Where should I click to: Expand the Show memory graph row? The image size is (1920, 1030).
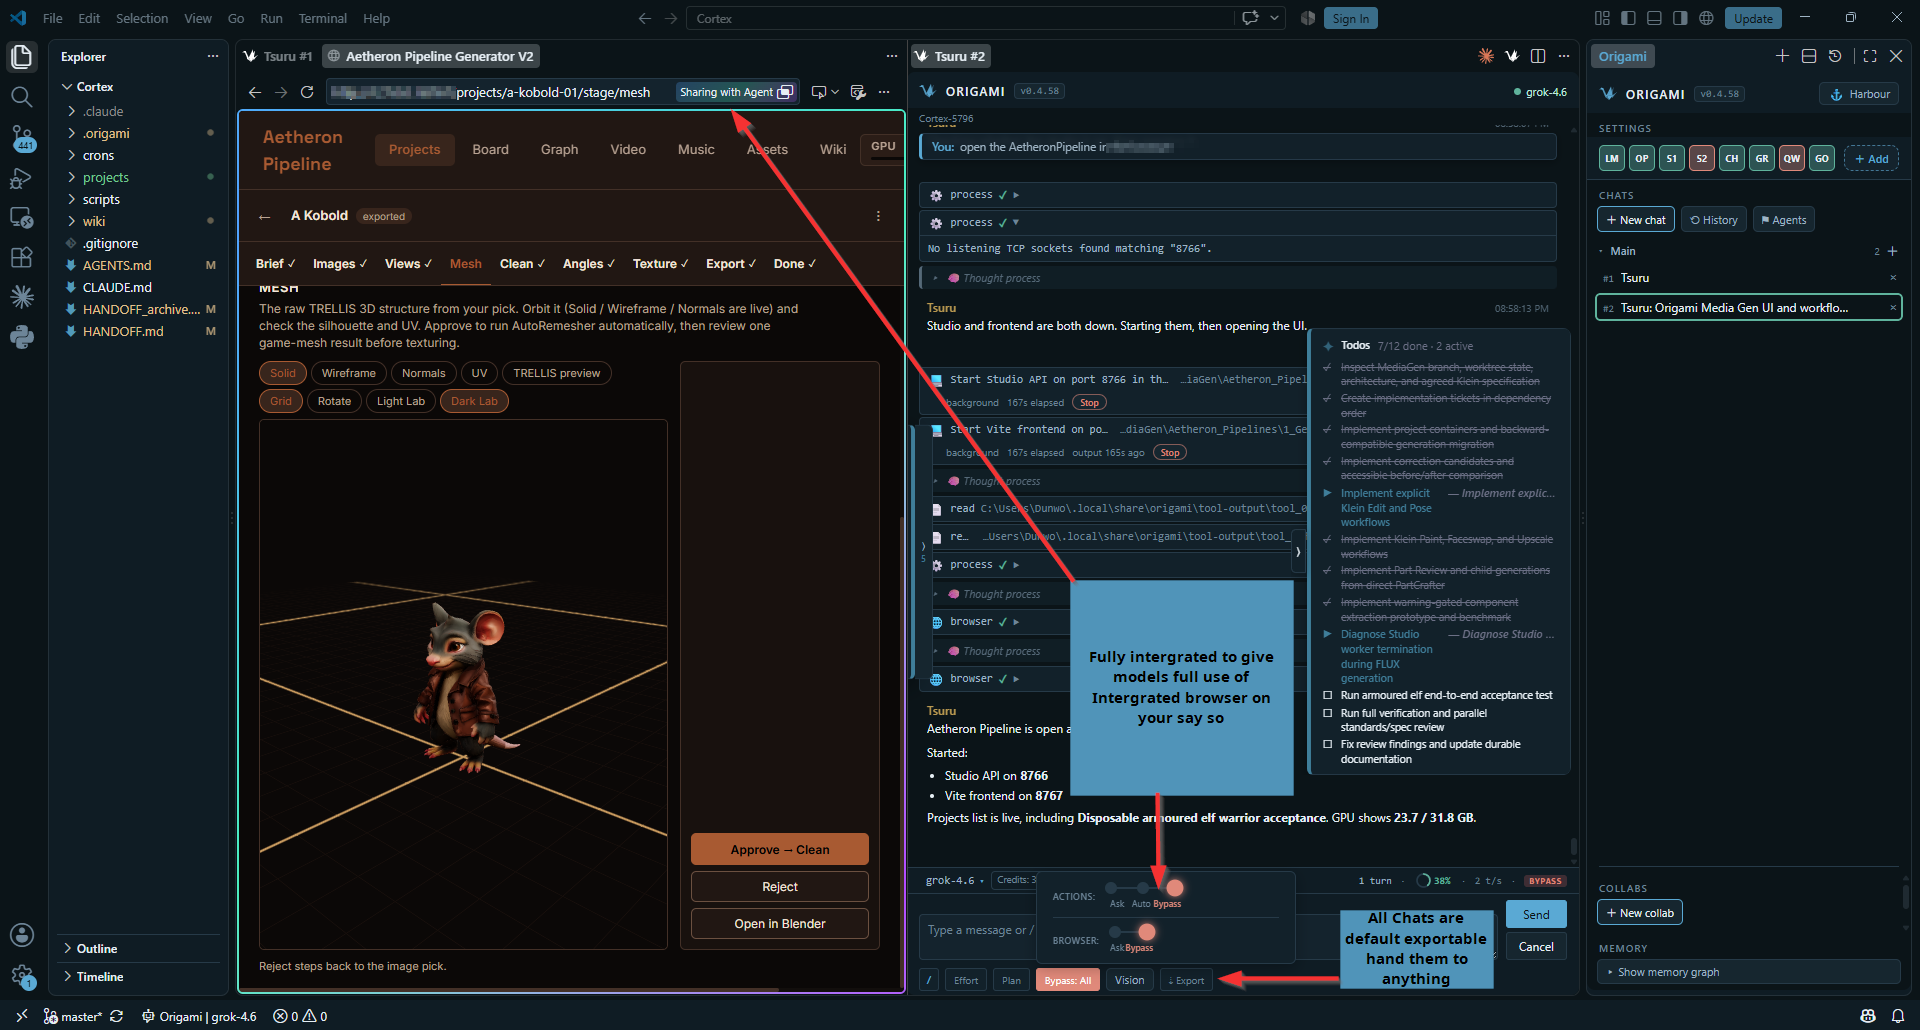(1748, 972)
